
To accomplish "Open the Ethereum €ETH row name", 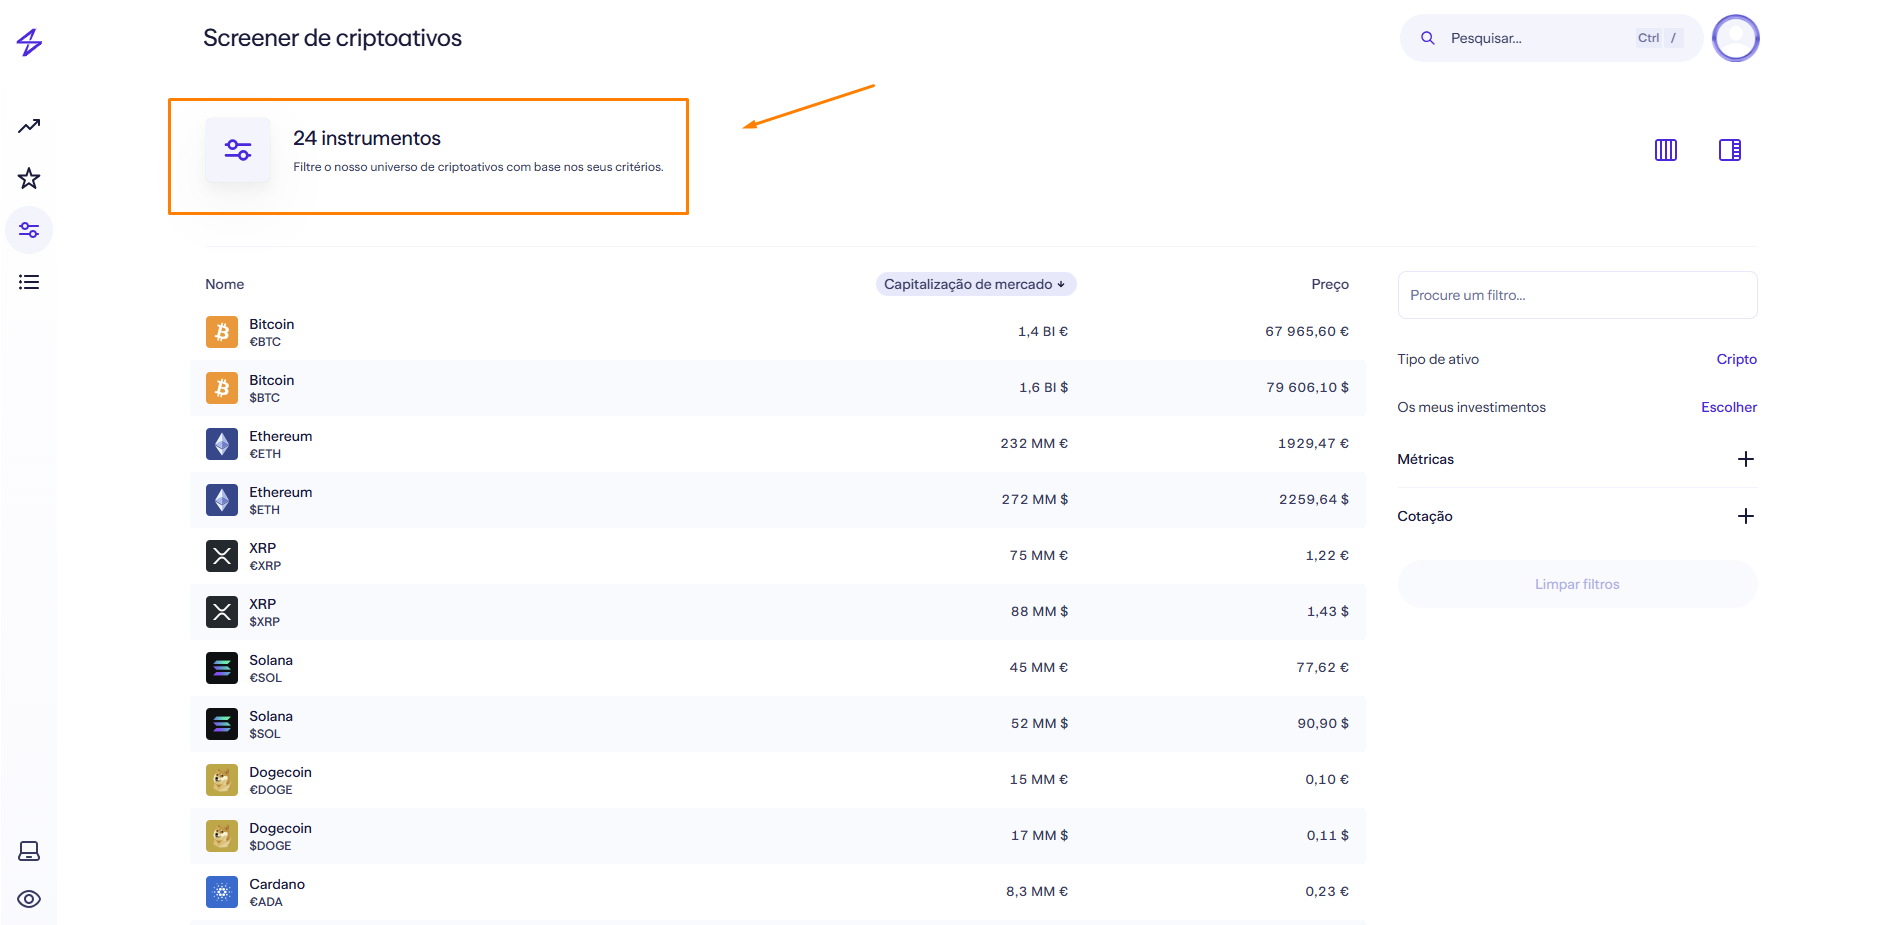I will pos(281,436).
